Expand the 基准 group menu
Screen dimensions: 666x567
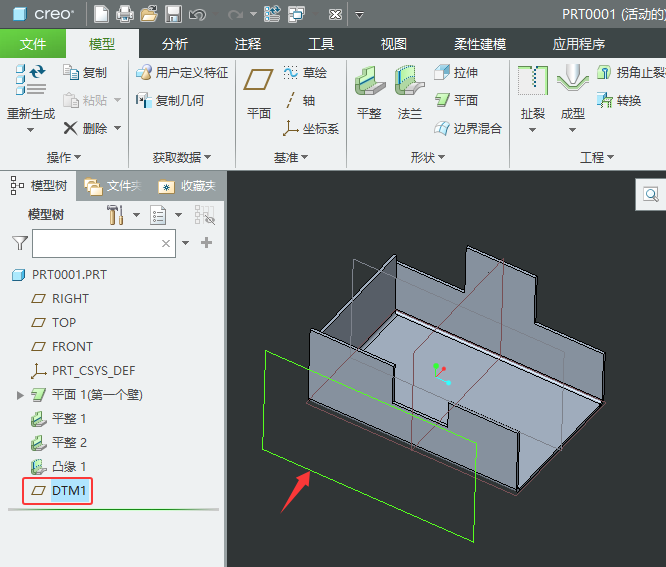point(291,158)
